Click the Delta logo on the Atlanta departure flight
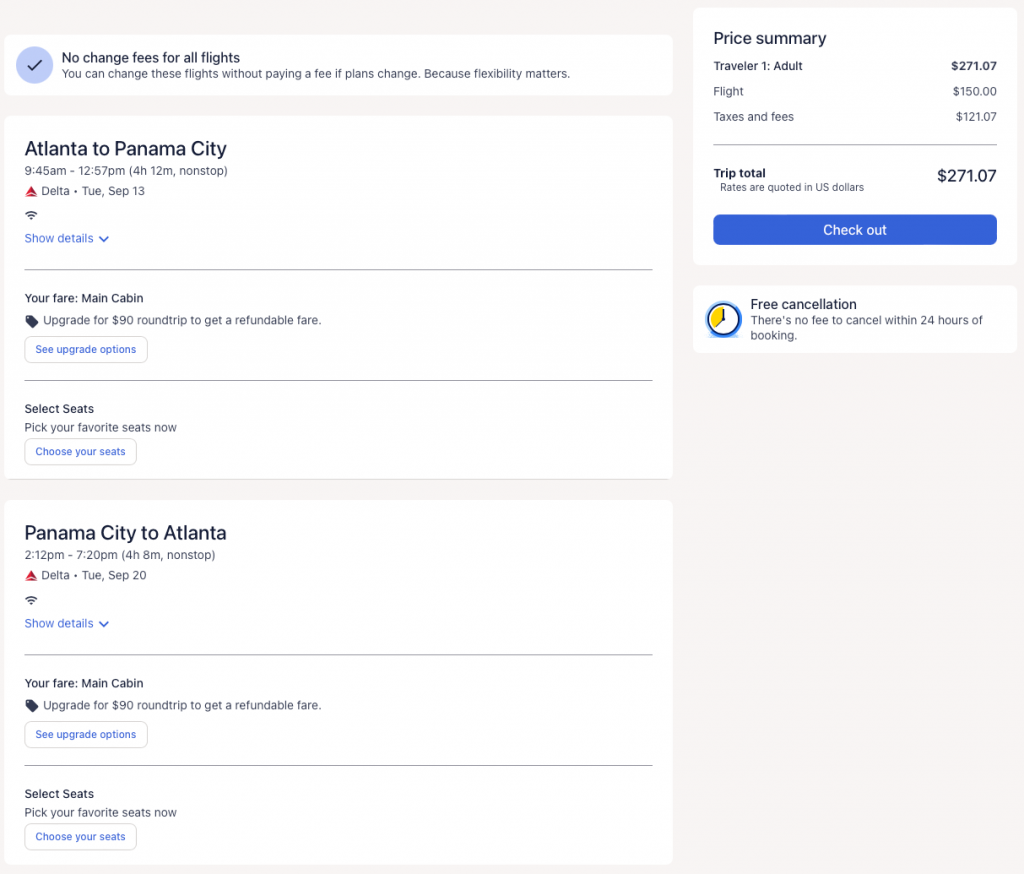This screenshot has height=874, width=1024. [31, 191]
